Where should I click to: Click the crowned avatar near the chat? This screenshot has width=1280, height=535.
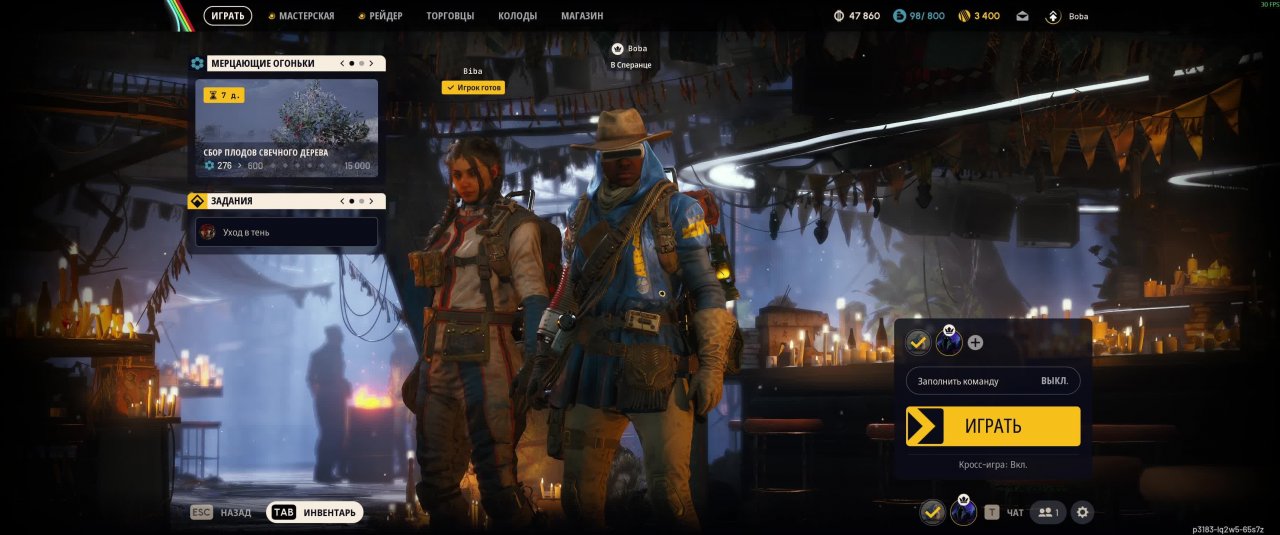click(x=963, y=510)
